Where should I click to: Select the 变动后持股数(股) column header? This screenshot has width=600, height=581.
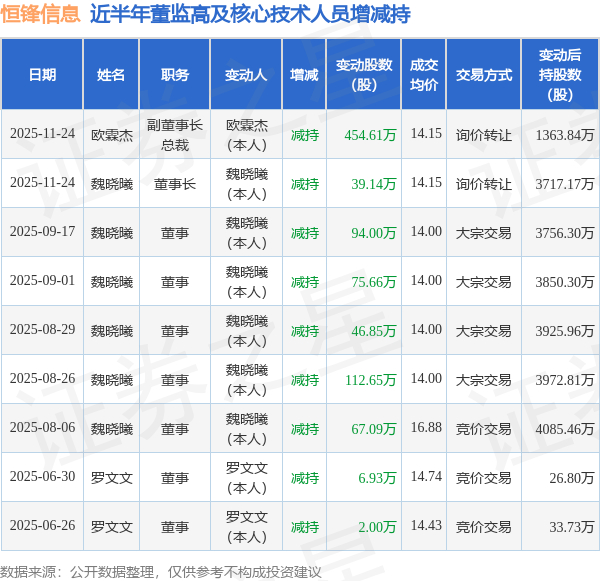point(560,75)
